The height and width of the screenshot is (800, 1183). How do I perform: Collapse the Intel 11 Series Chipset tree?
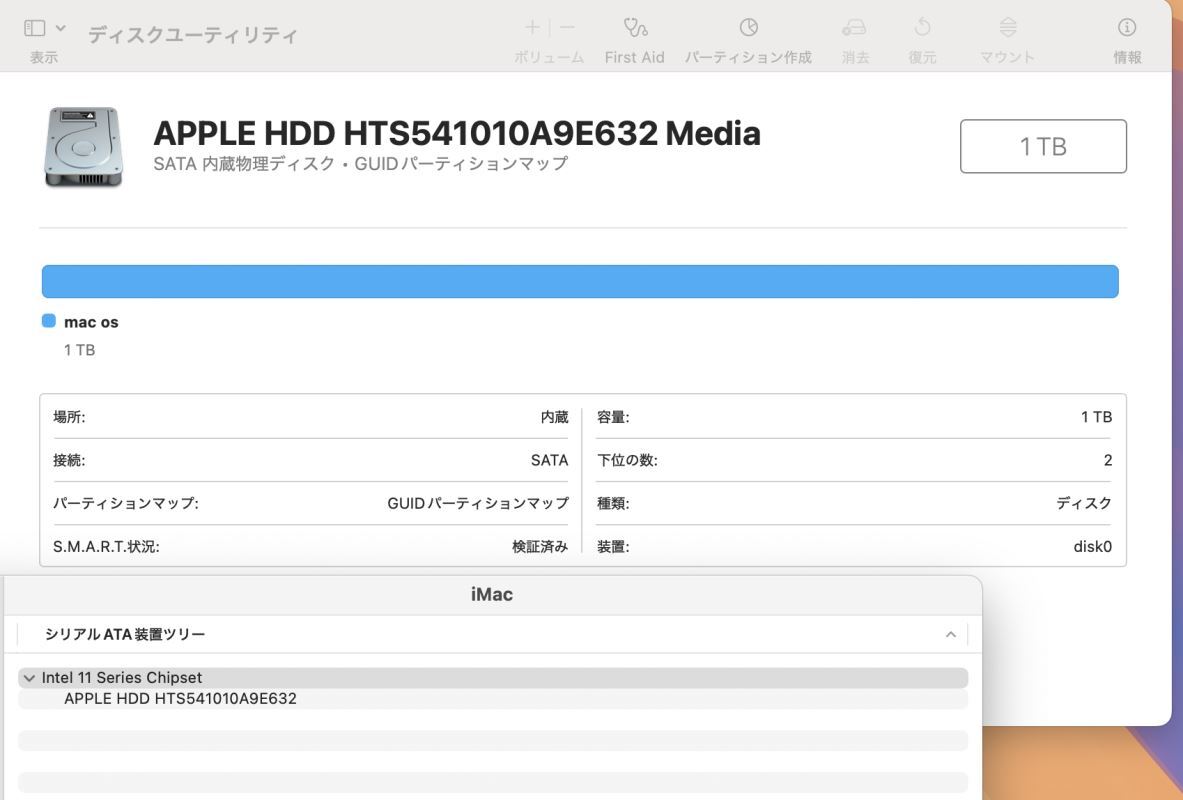pos(29,677)
